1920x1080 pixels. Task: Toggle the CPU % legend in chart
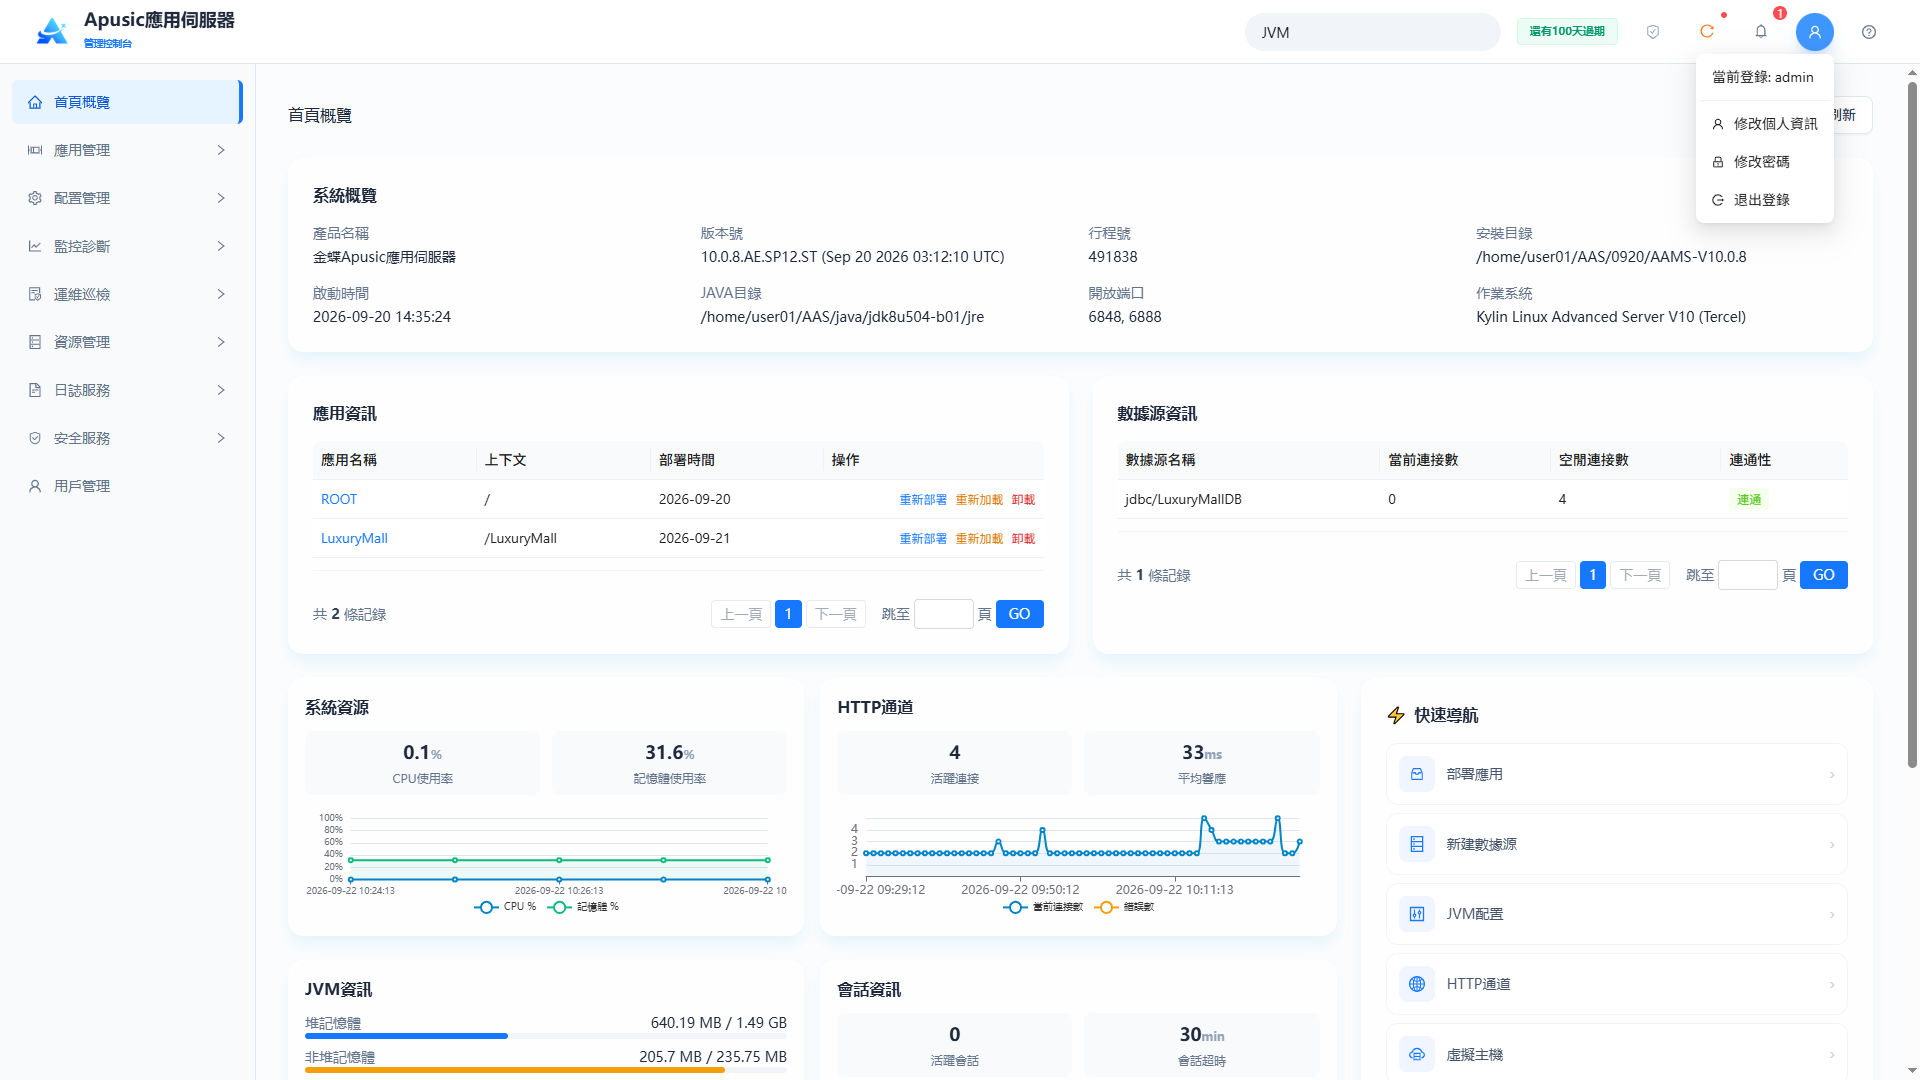[505, 907]
